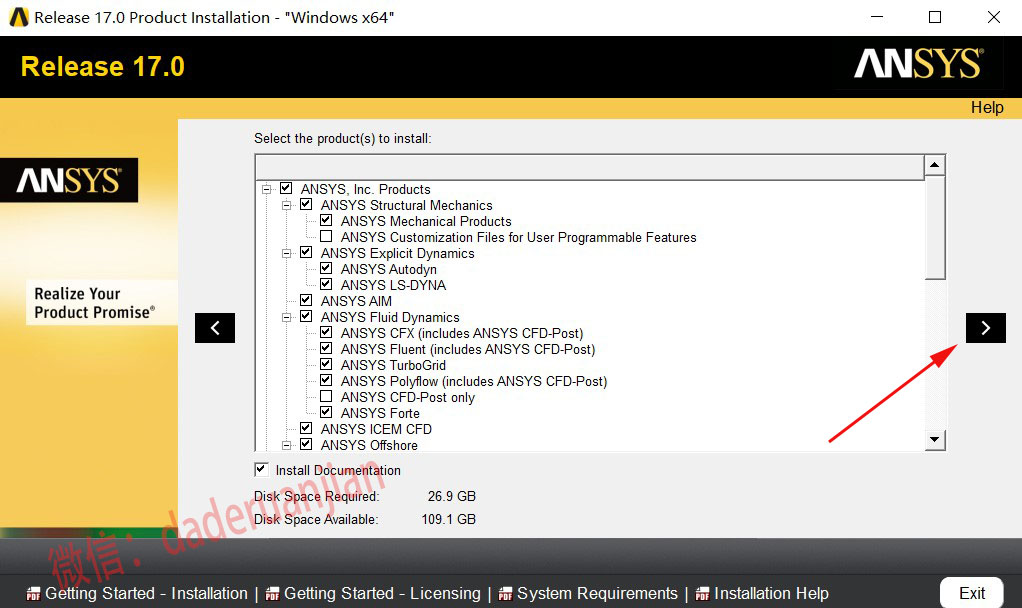Toggle ANSYS Explicit Dynamics checkbox

click(x=306, y=252)
